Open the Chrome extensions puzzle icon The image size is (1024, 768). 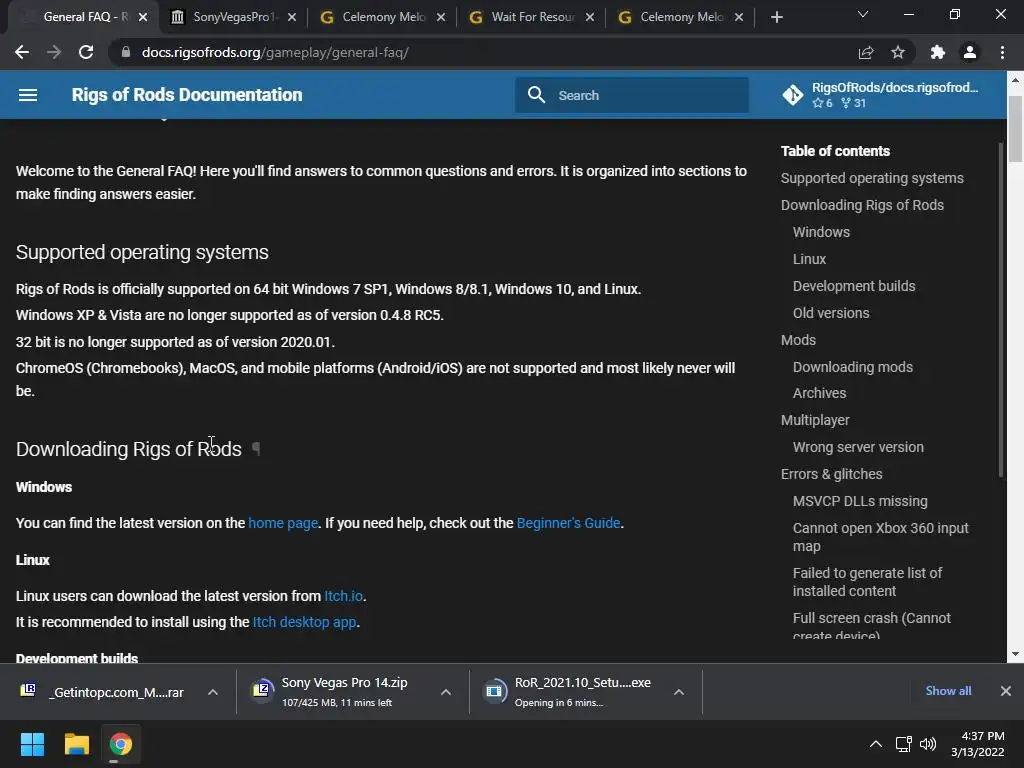pos(938,52)
